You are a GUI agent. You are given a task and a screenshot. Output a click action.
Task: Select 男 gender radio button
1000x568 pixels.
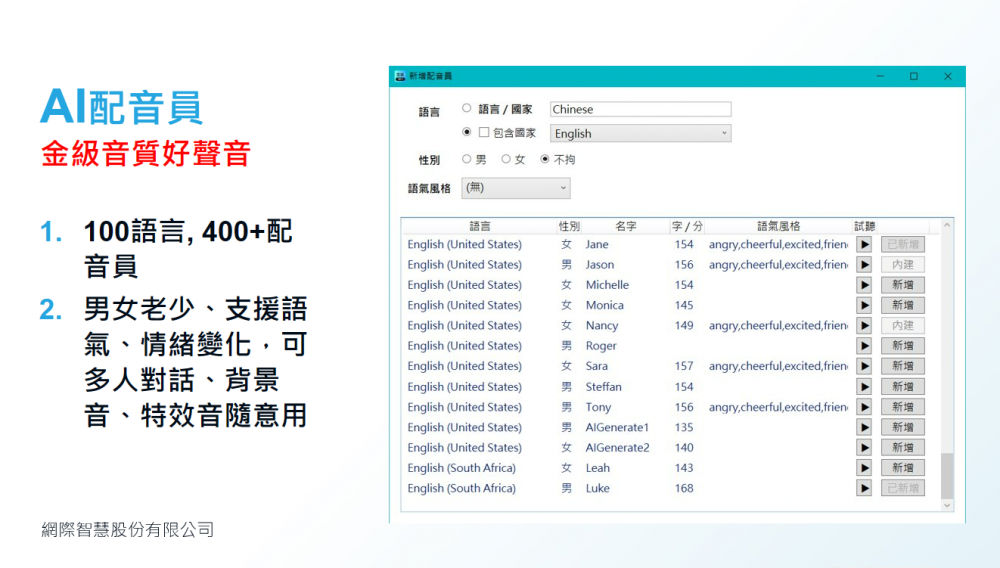[x=467, y=159]
